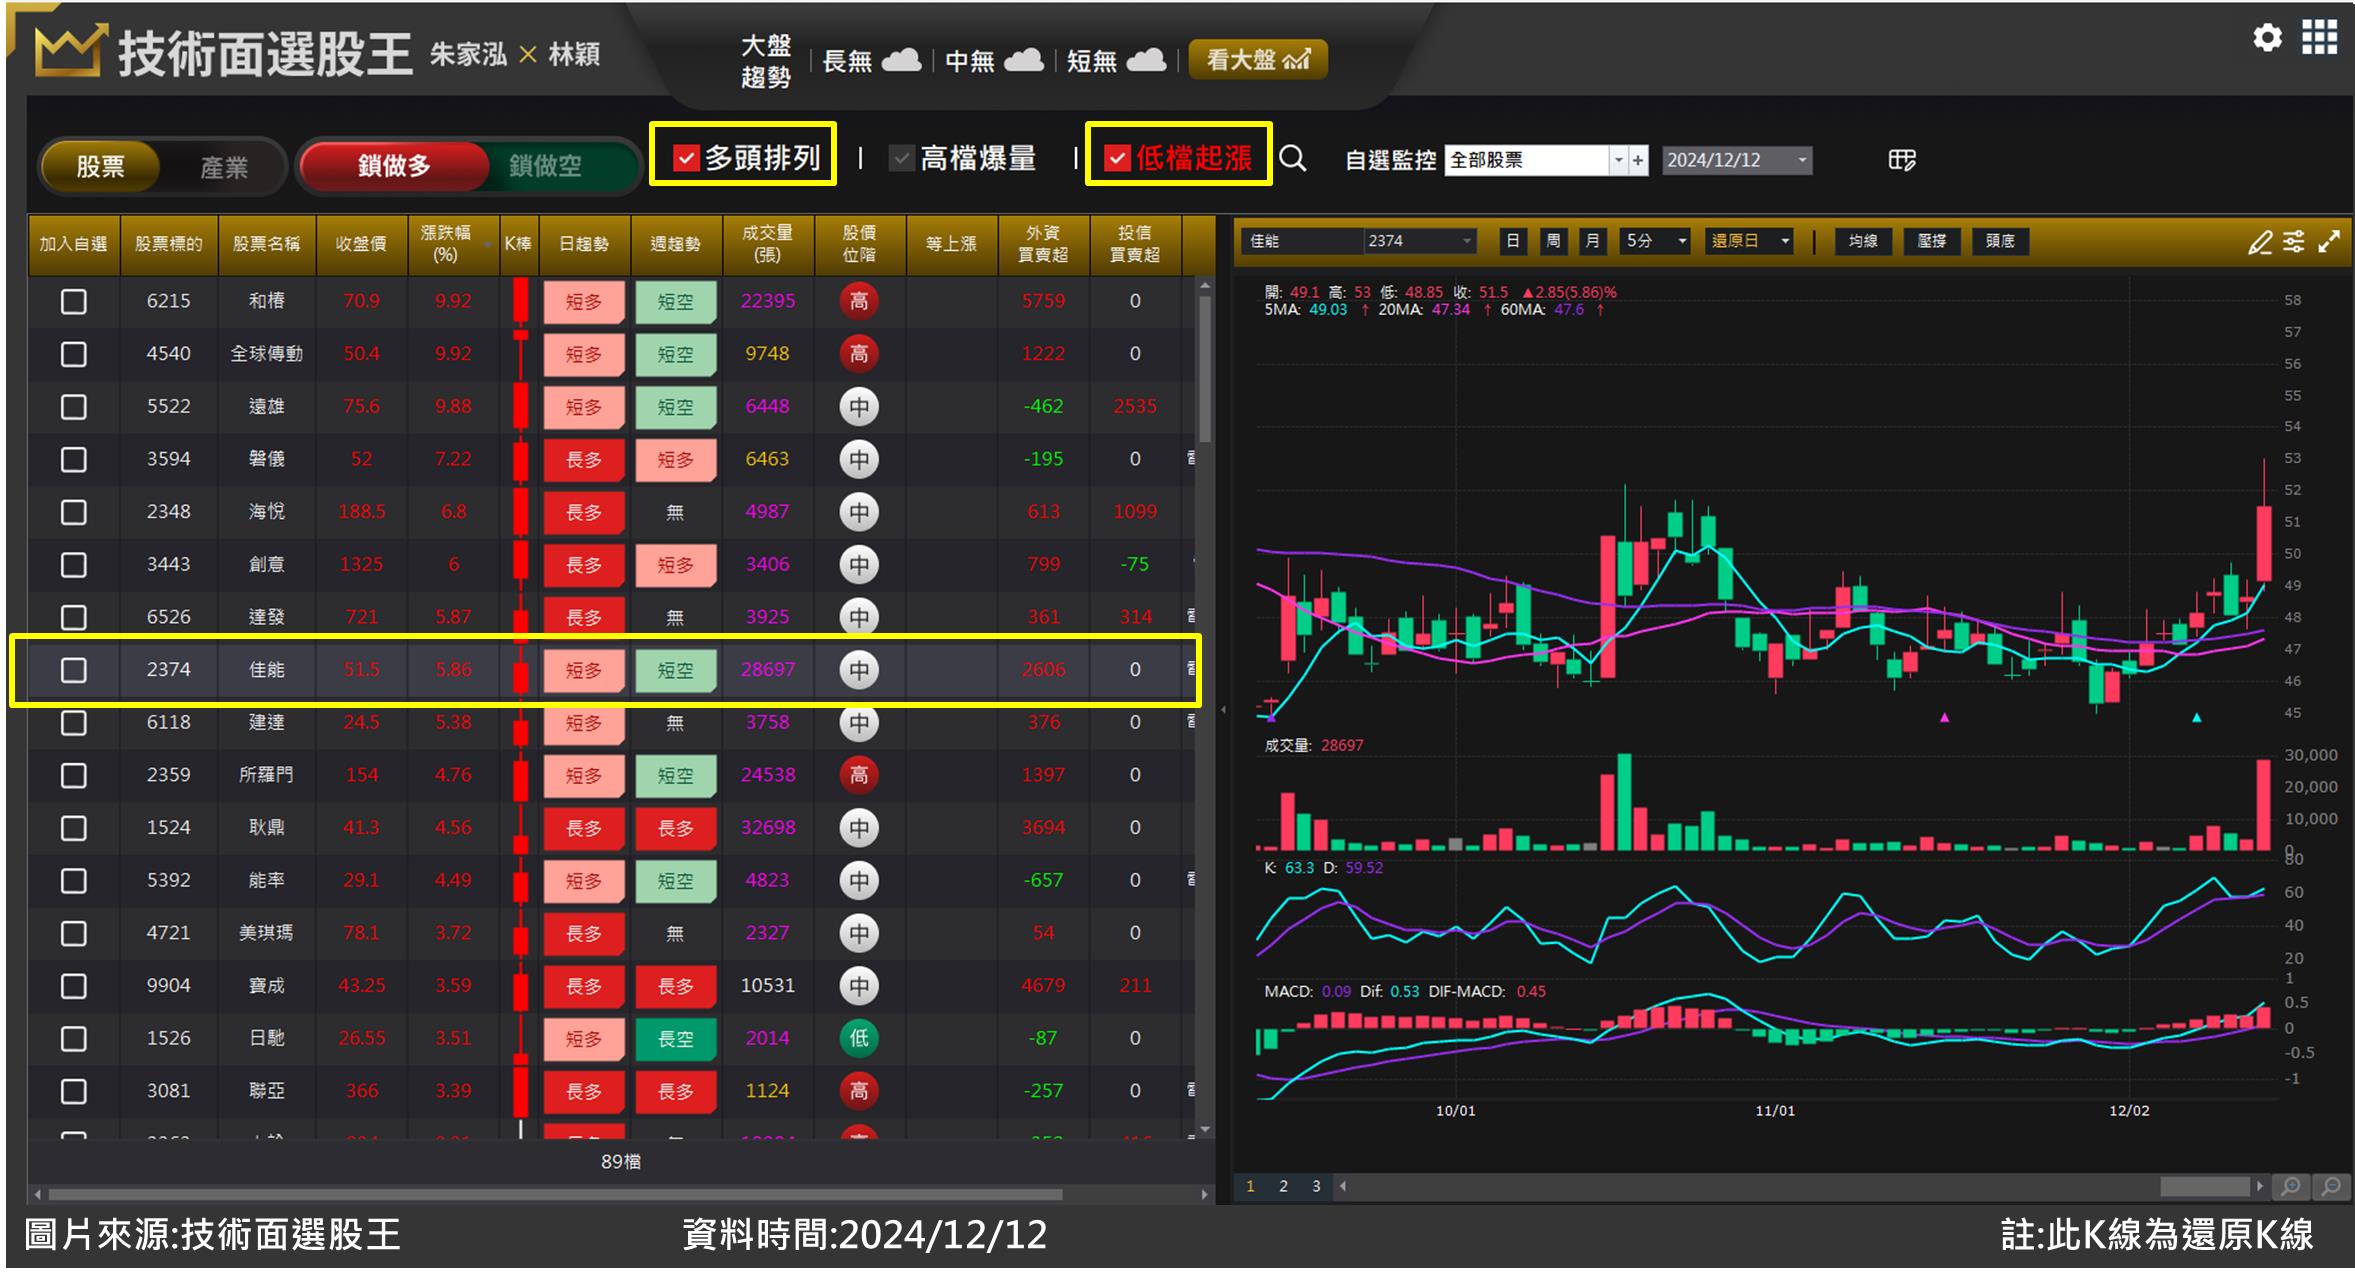
Task: Click the 成交量(張) column header
Action: tap(768, 244)
